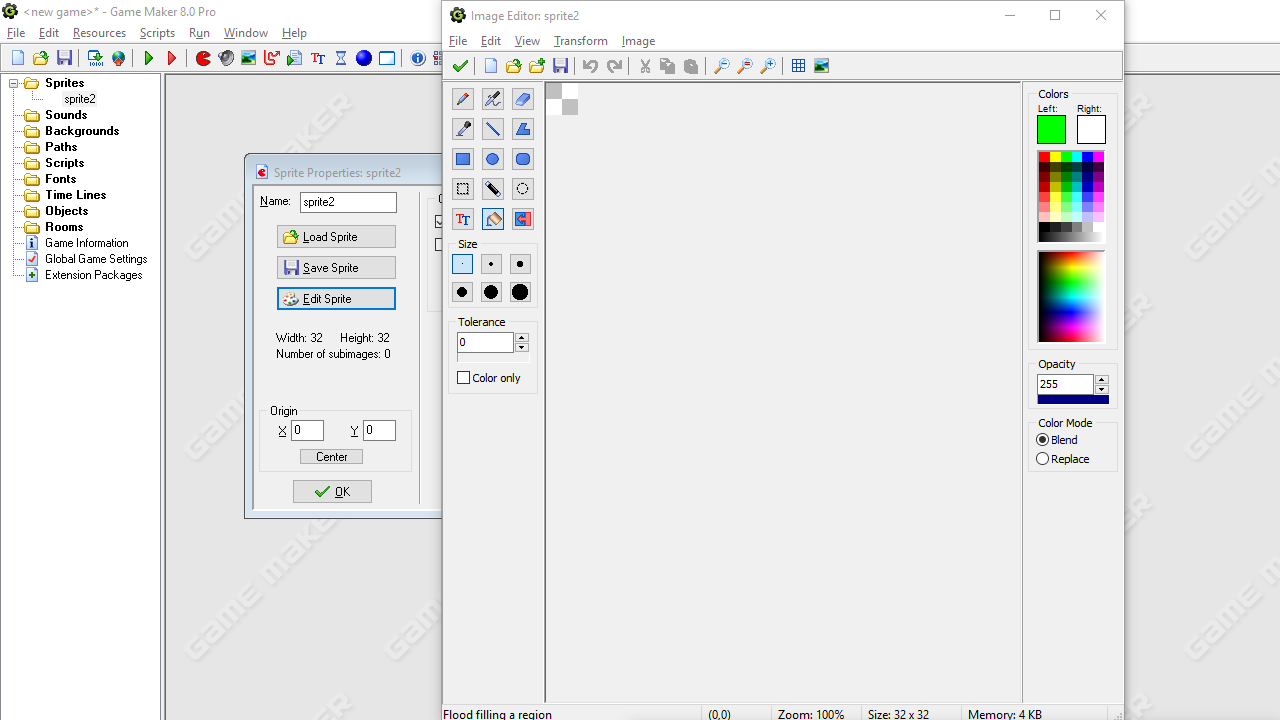The image size is (1280, 720).
Task: Choose the Text tool
Action: click(462, 219)
